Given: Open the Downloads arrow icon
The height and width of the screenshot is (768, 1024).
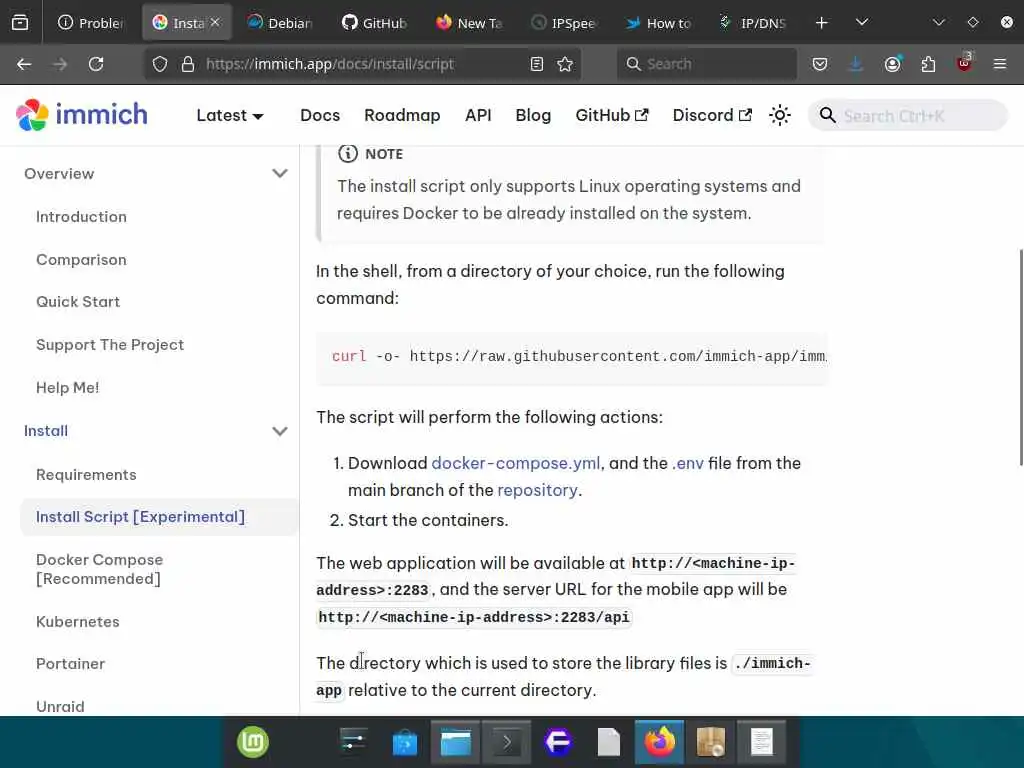Looking at the screenshot, I should coord(856,64).
